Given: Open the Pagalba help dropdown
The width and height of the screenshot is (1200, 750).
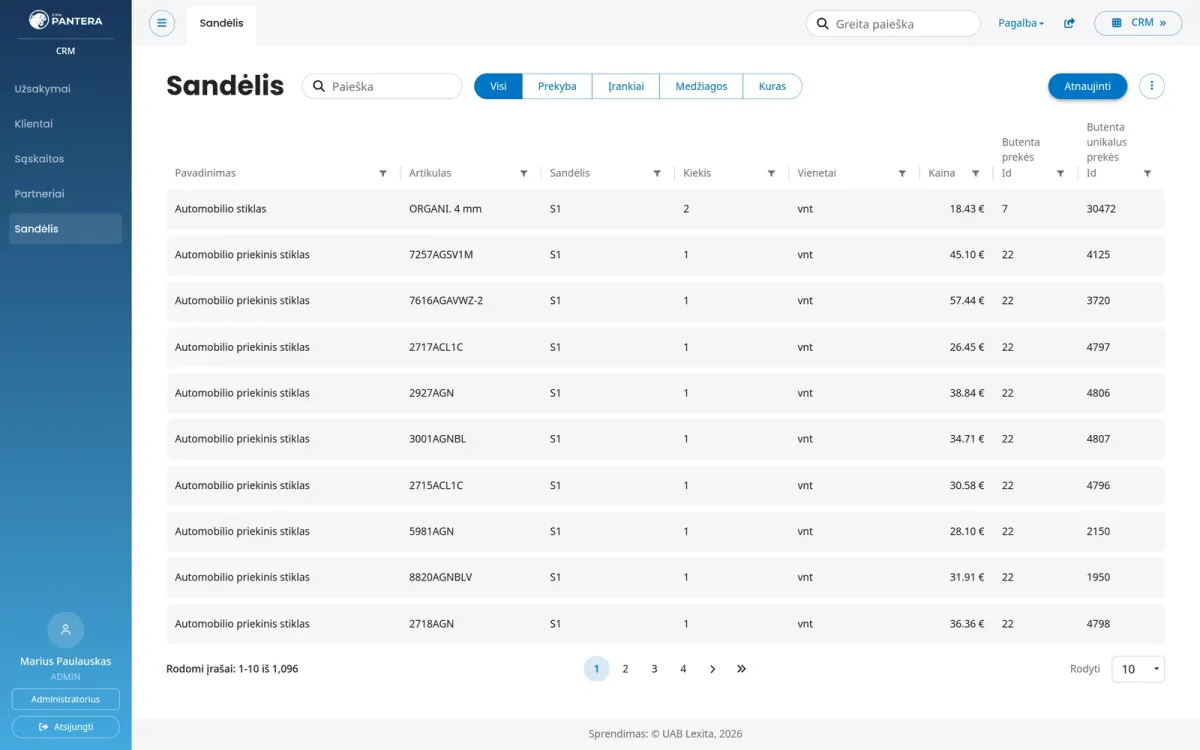Looking at the screenshot, I should pyautogui.click(x=1021, y=23).
